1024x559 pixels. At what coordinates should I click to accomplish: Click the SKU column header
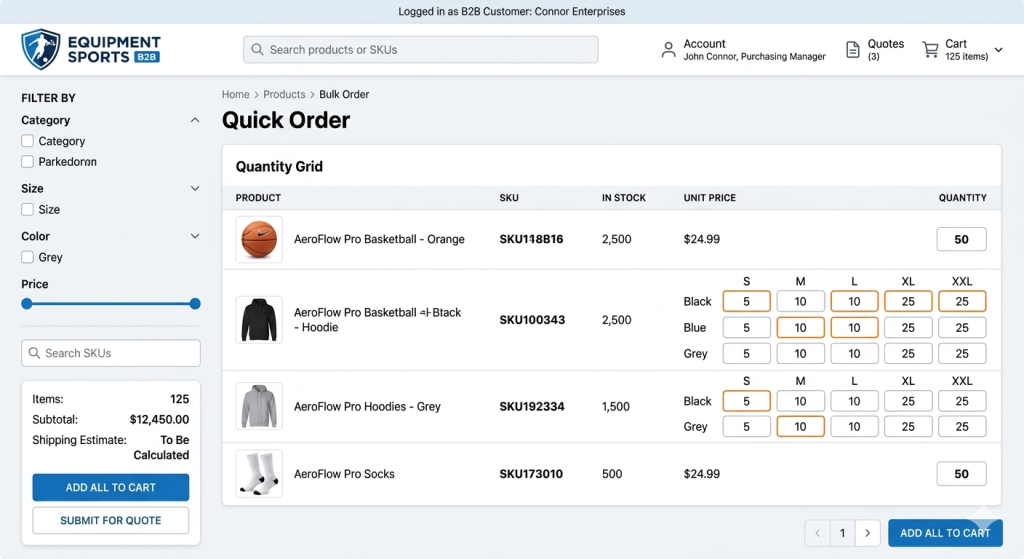[509, 198]
